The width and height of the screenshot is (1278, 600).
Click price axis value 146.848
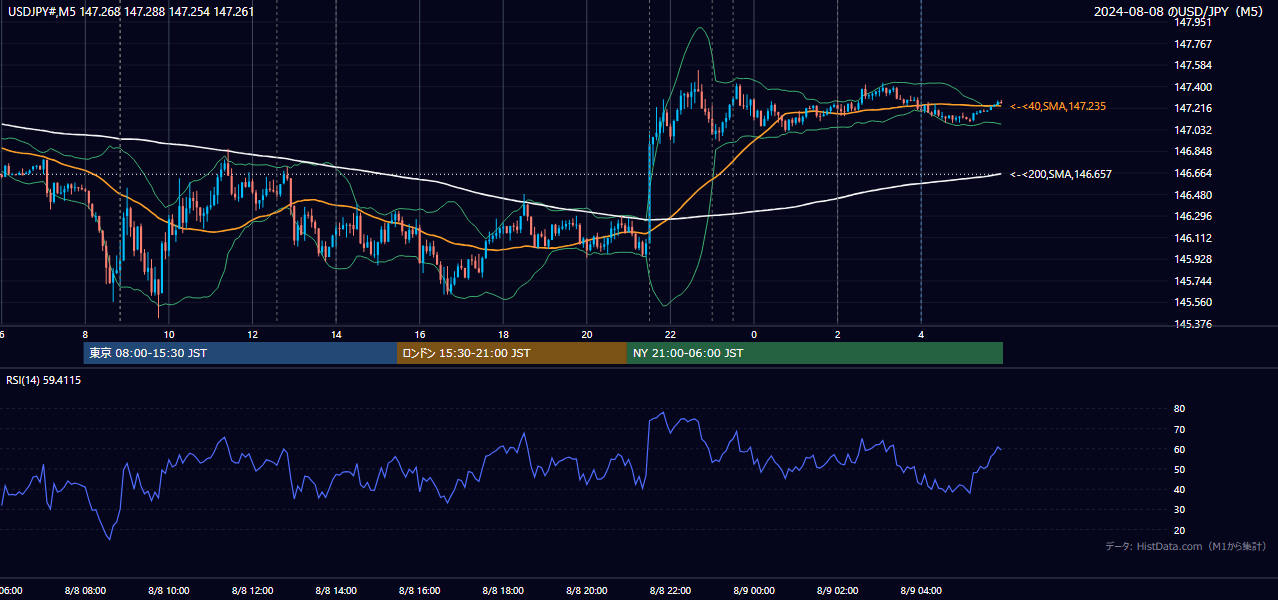tap(1193, 152)
